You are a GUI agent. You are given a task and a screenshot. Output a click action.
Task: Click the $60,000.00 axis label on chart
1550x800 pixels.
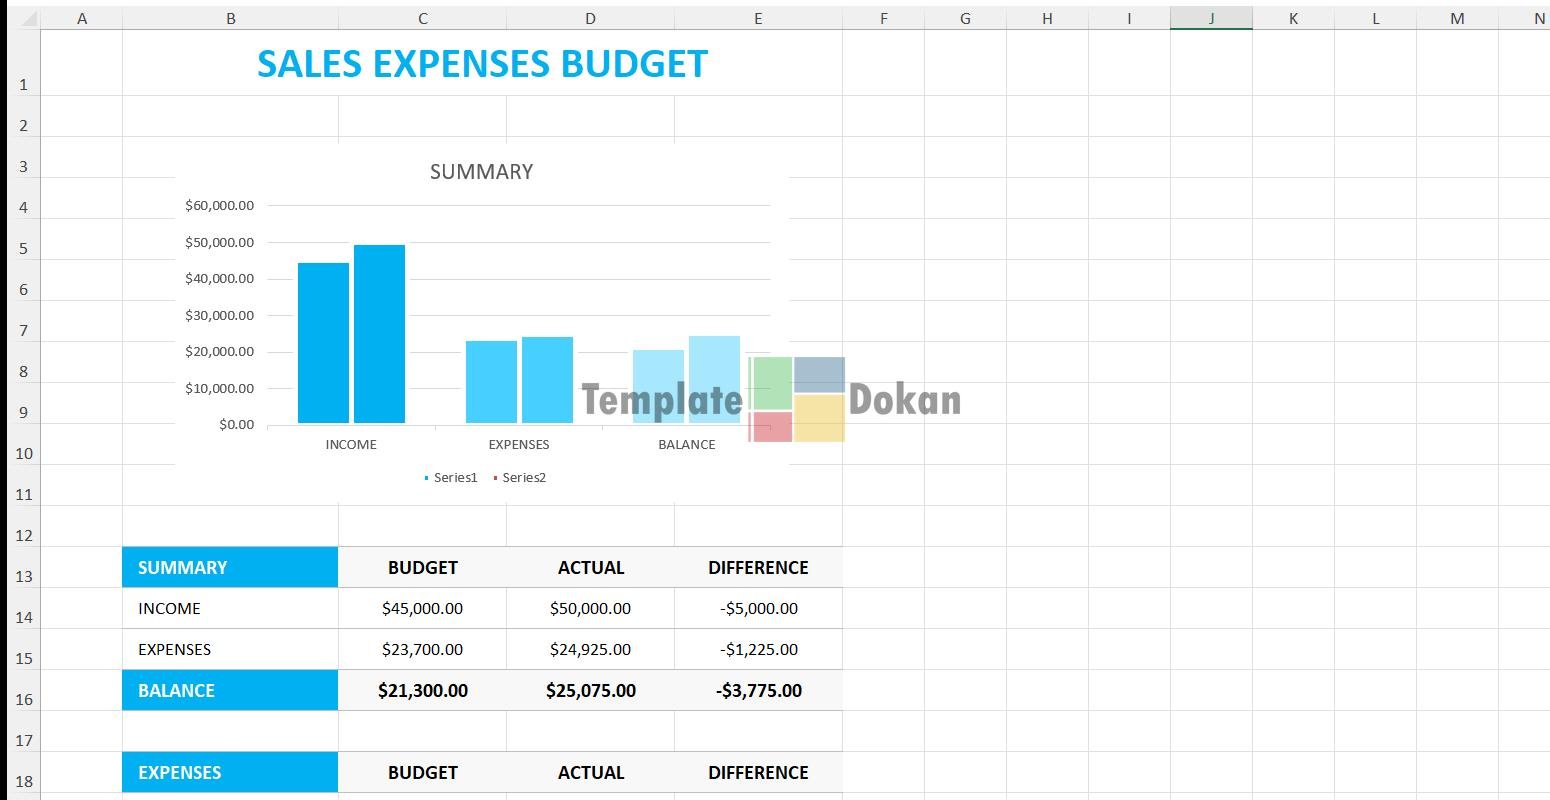[219, 206]
